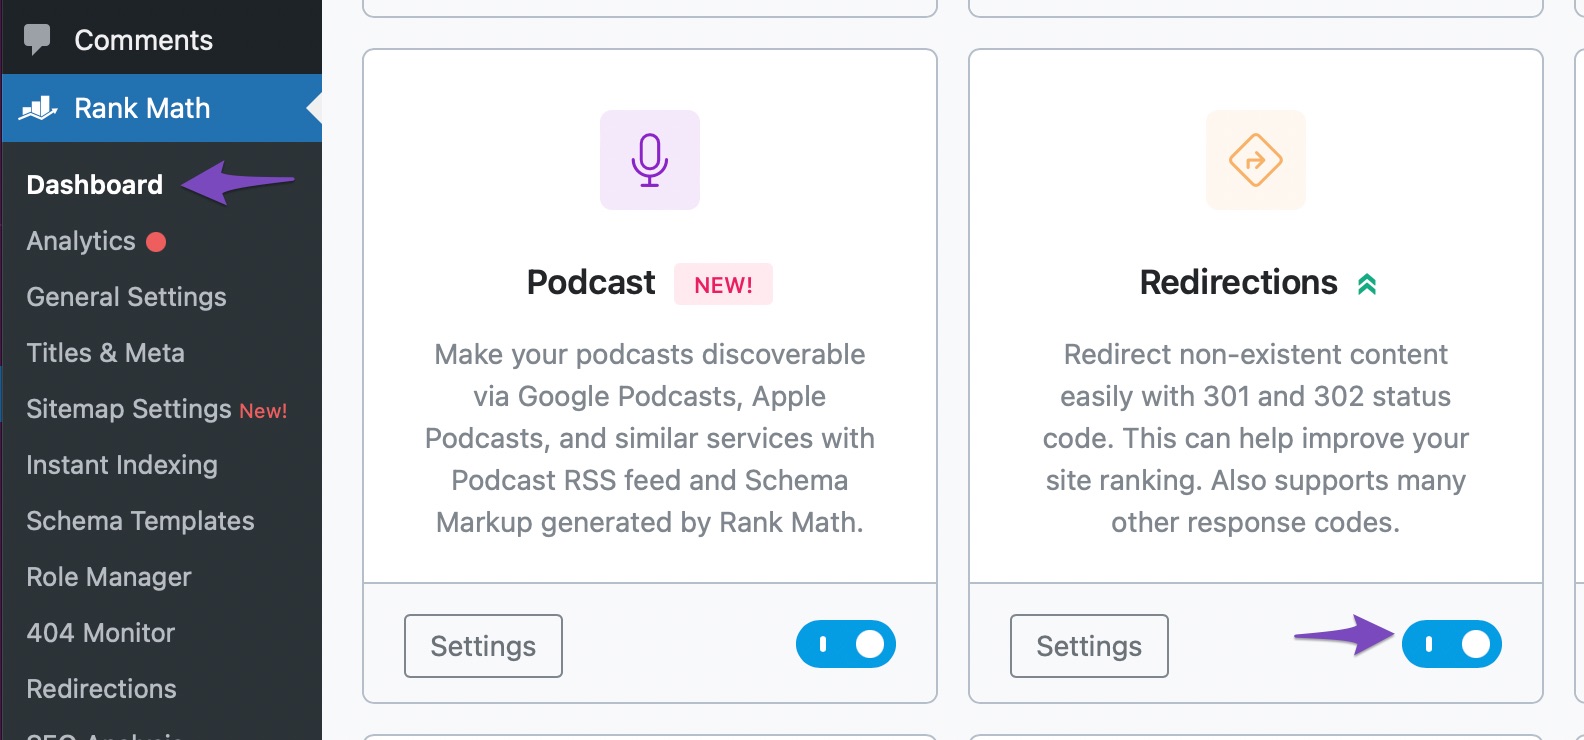Screen dimensions: 1584x740
Task: Click the red Analytics notification dot
Action: click(x=156, y=242)
